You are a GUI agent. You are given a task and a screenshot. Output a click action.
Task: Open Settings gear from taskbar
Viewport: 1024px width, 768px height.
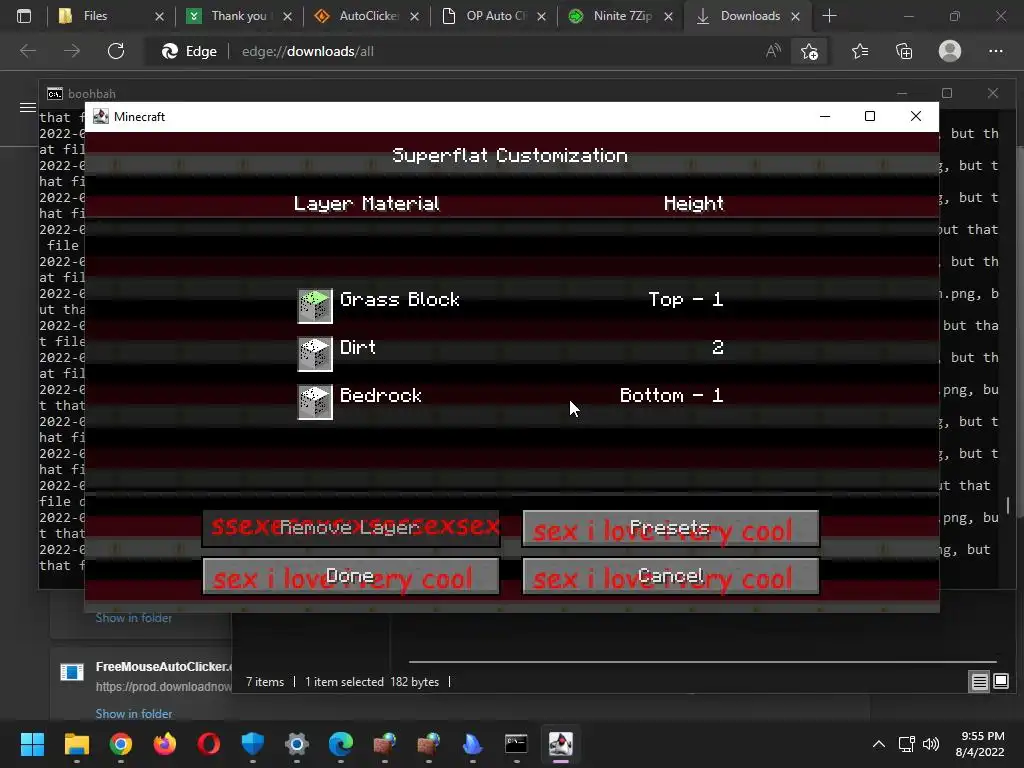click(x=296, y=744)
